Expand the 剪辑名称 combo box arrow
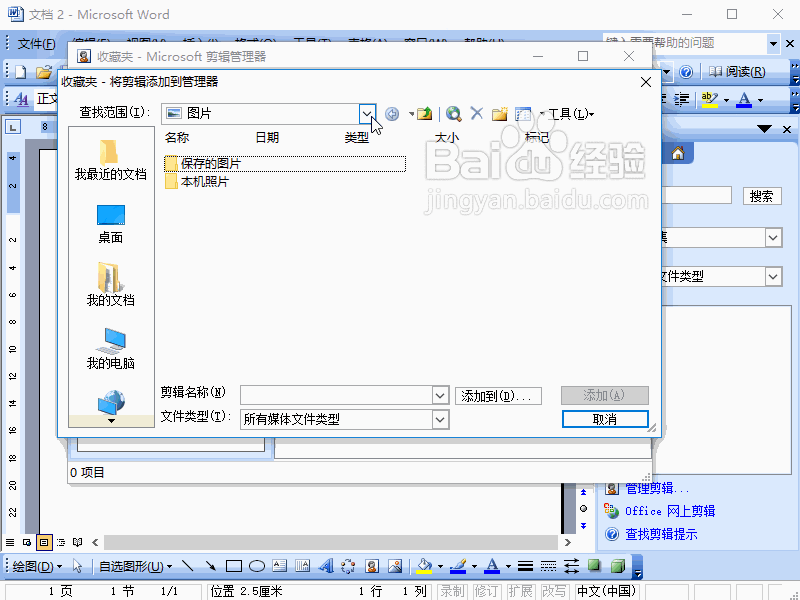Image resolution: width=800 pixels, height=600 pixels. pyautogui.click(x=440, y=395)
